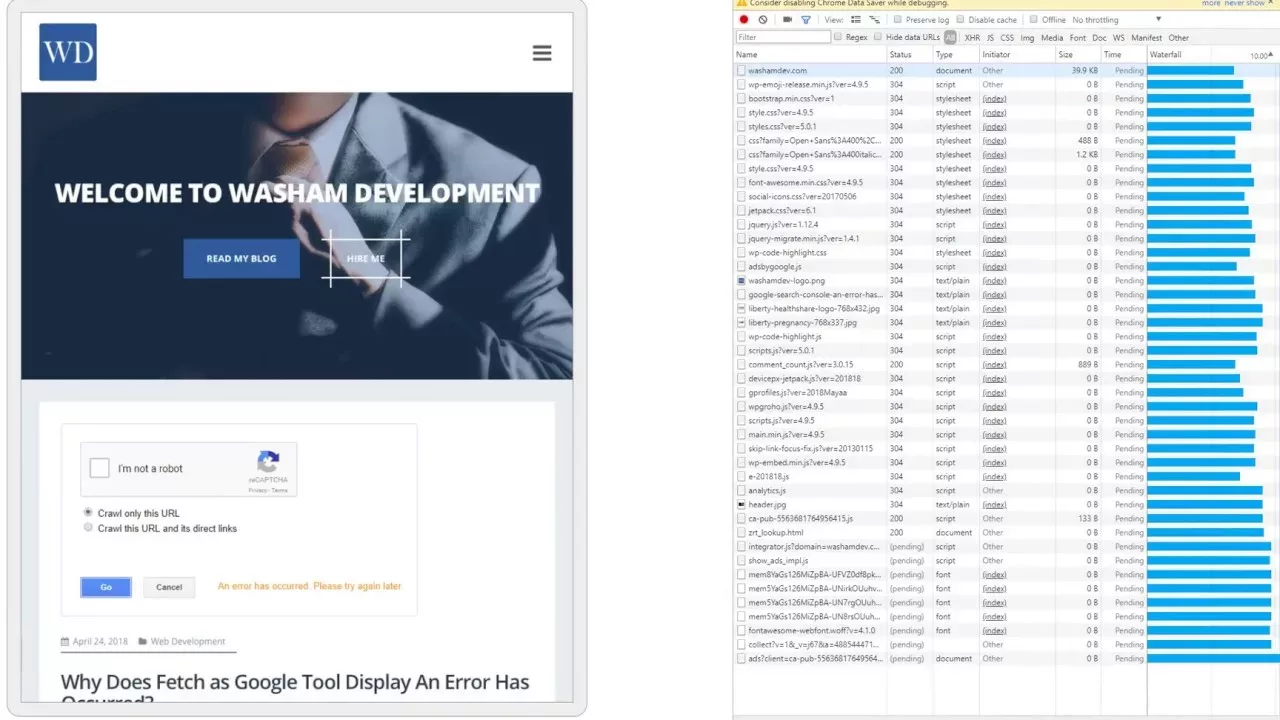Open the Why Does Fetch as Google post title

coord(295,688)
